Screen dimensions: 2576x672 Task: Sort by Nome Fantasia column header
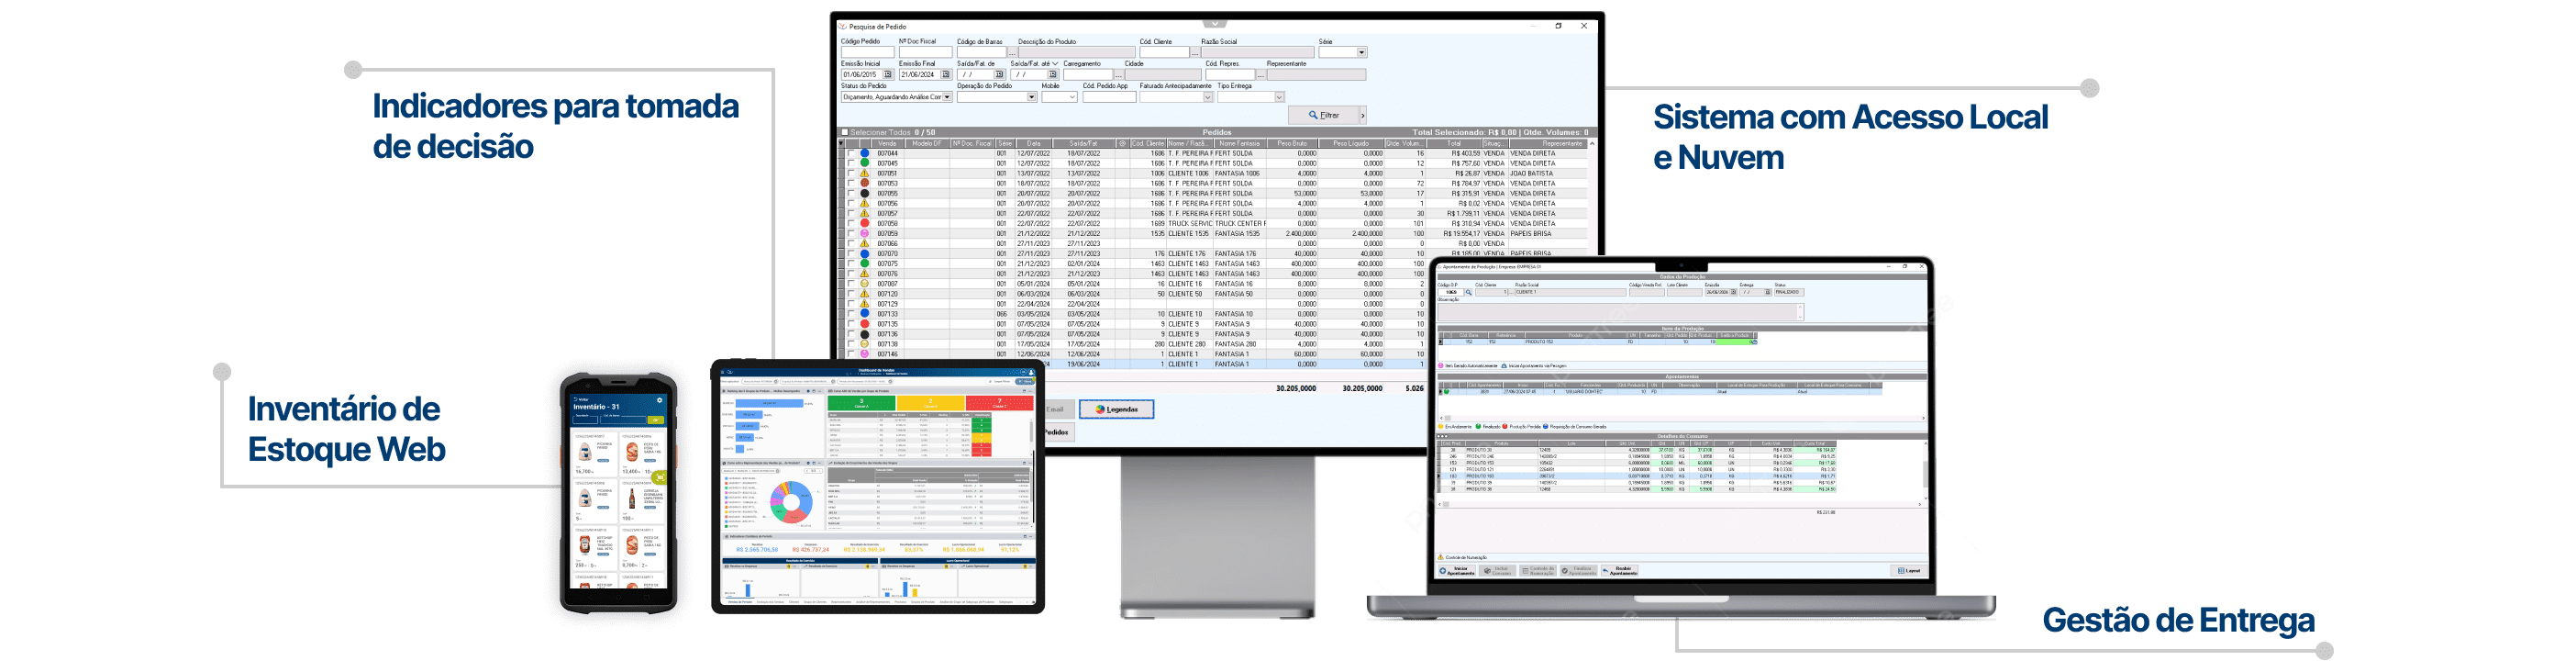click(x=1240, y=144)
